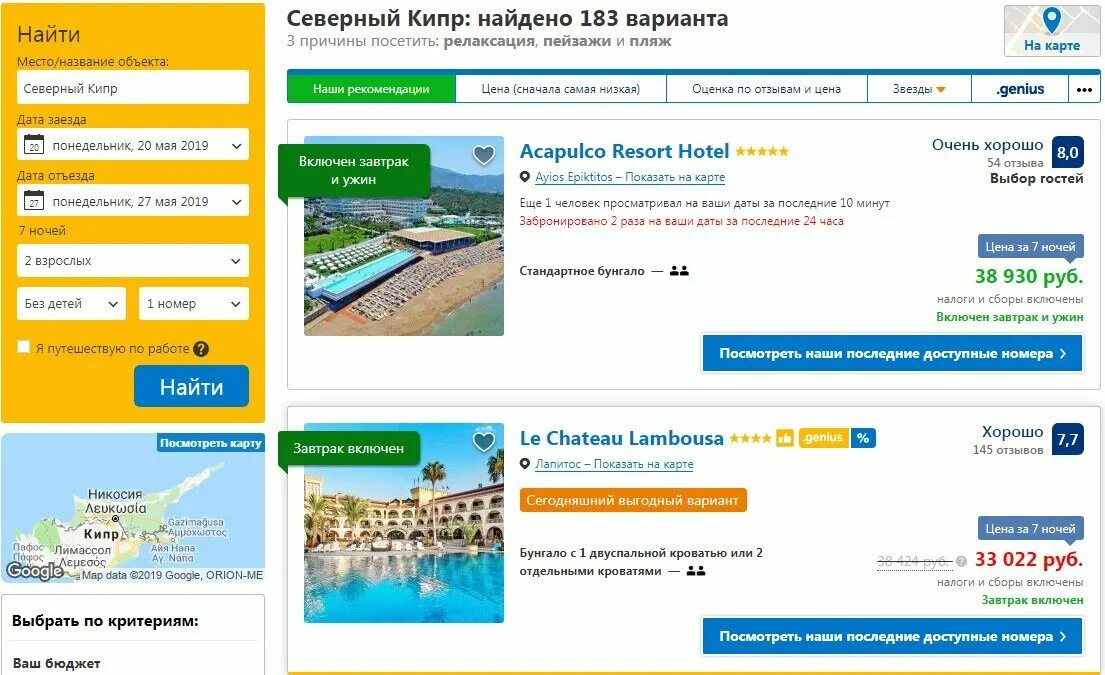Add Le Chateau Lambousa to favorites heart
The width and height of the screenshot is (1105, 675).
coord(483,442)
